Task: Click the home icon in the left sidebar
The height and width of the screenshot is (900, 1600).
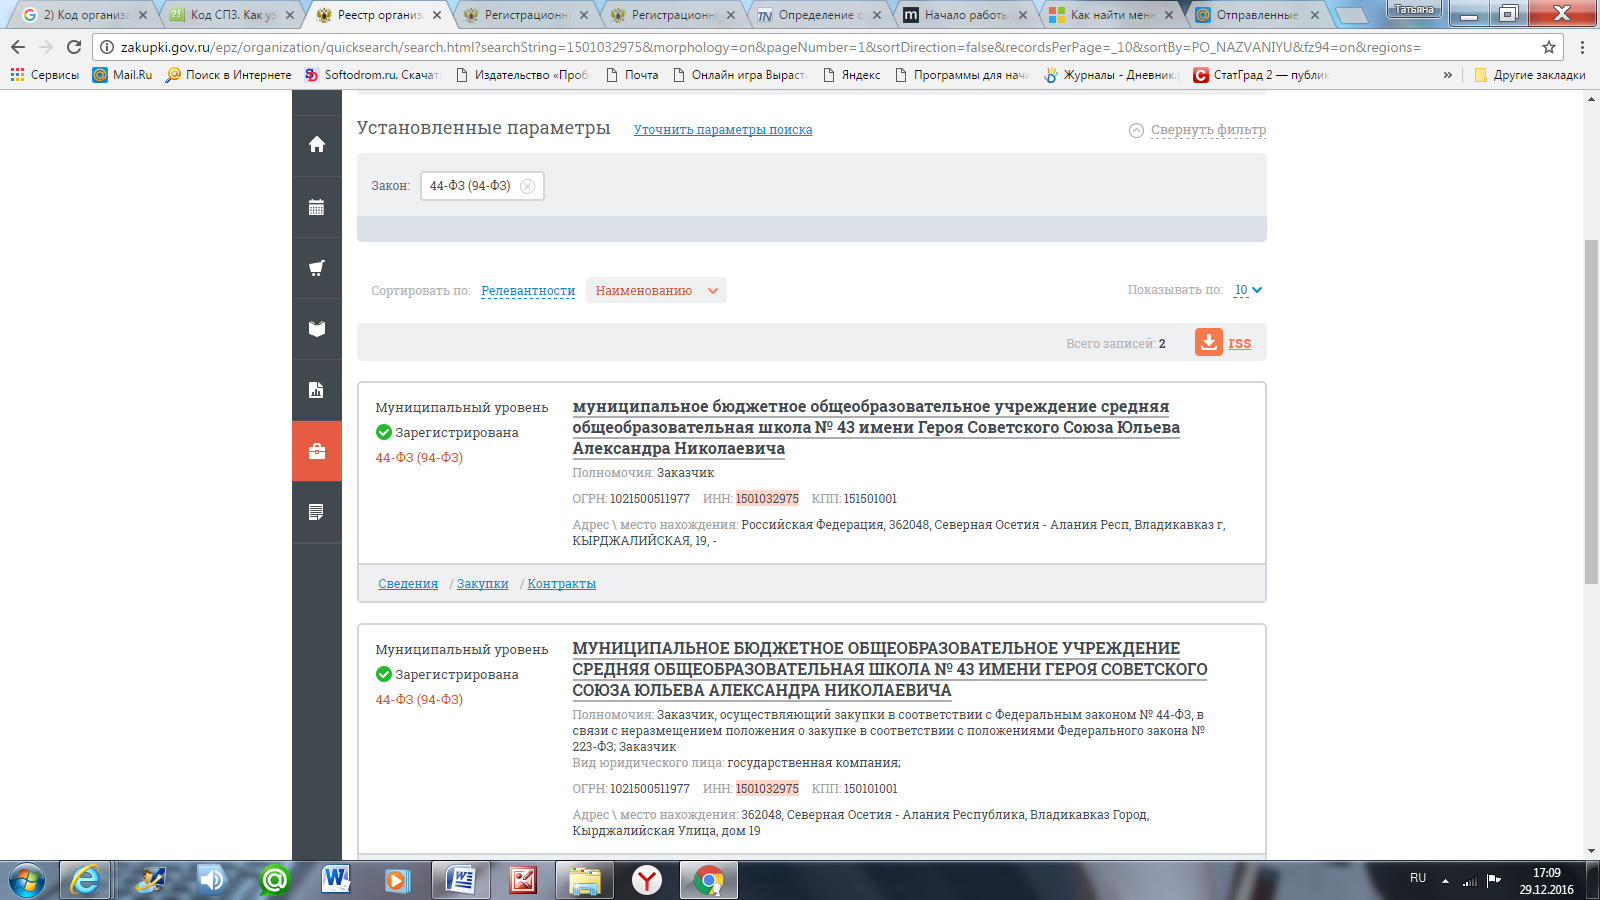Action: click(x=317, y=145)
